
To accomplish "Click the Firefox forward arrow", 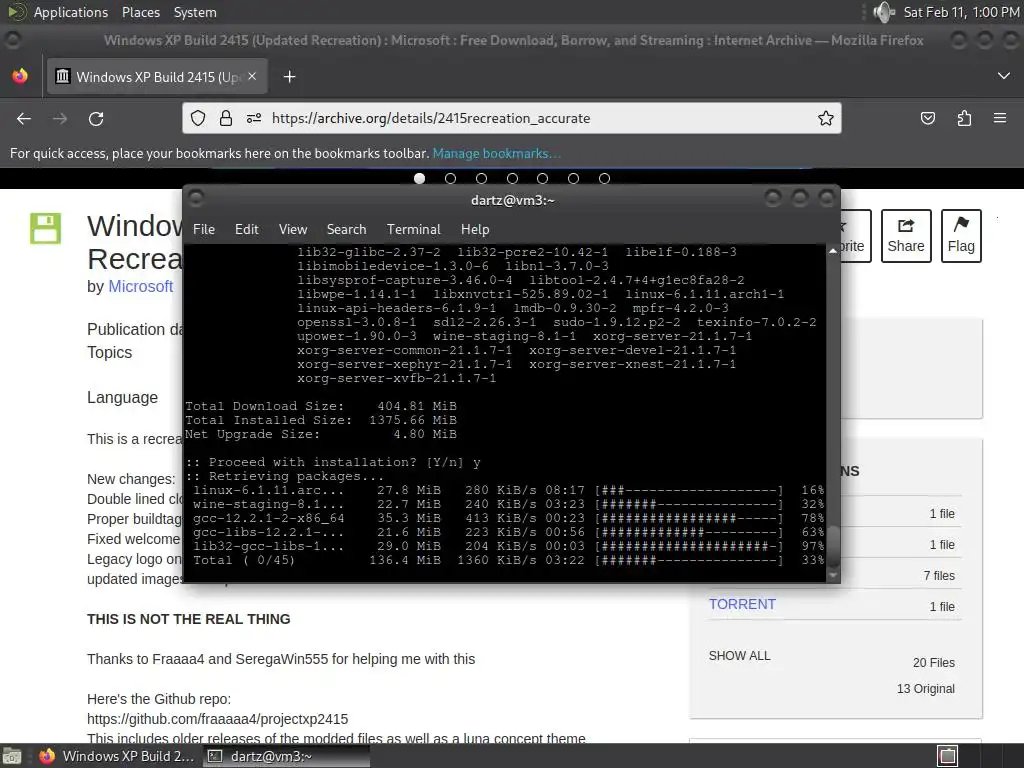I will (60, 119).
